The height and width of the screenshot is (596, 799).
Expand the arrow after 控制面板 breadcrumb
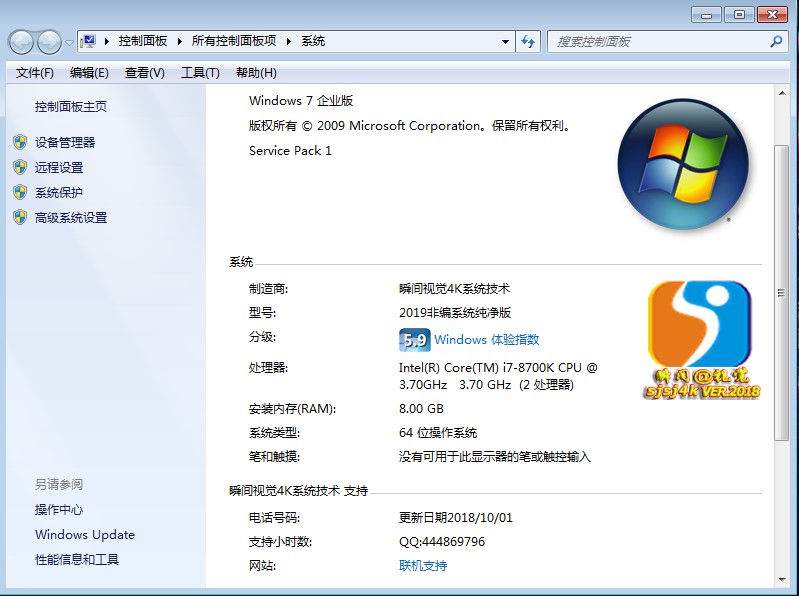(x=179, y=41)
